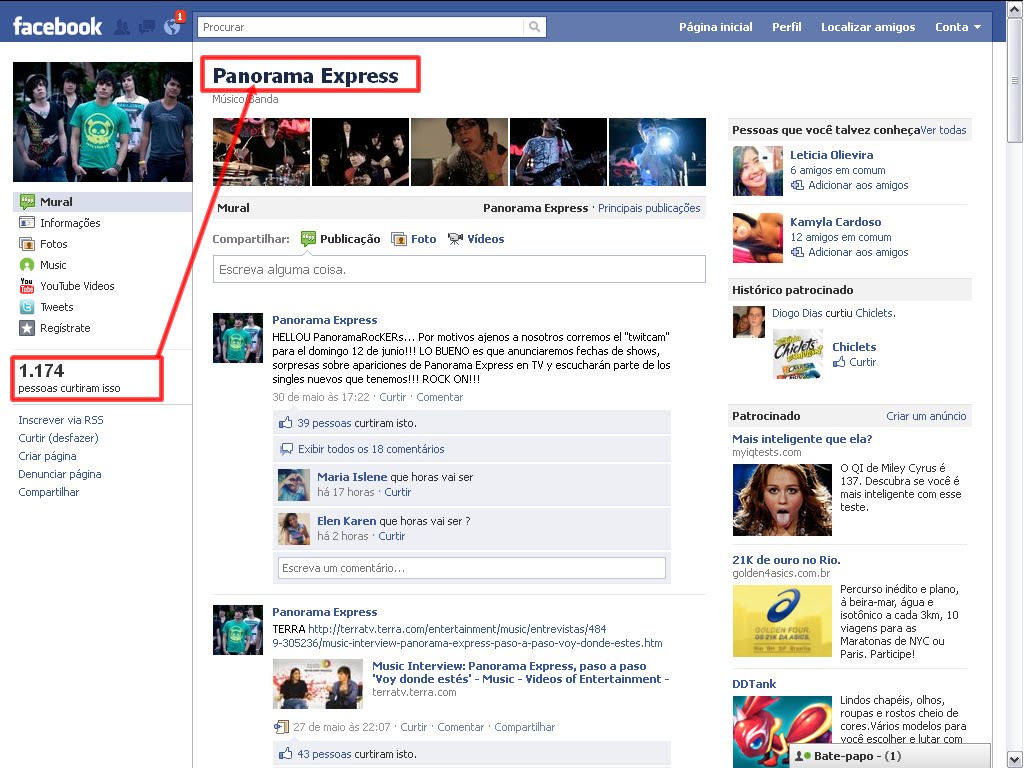
Task: Open the DDTank ad title
Action: (754, 684)
